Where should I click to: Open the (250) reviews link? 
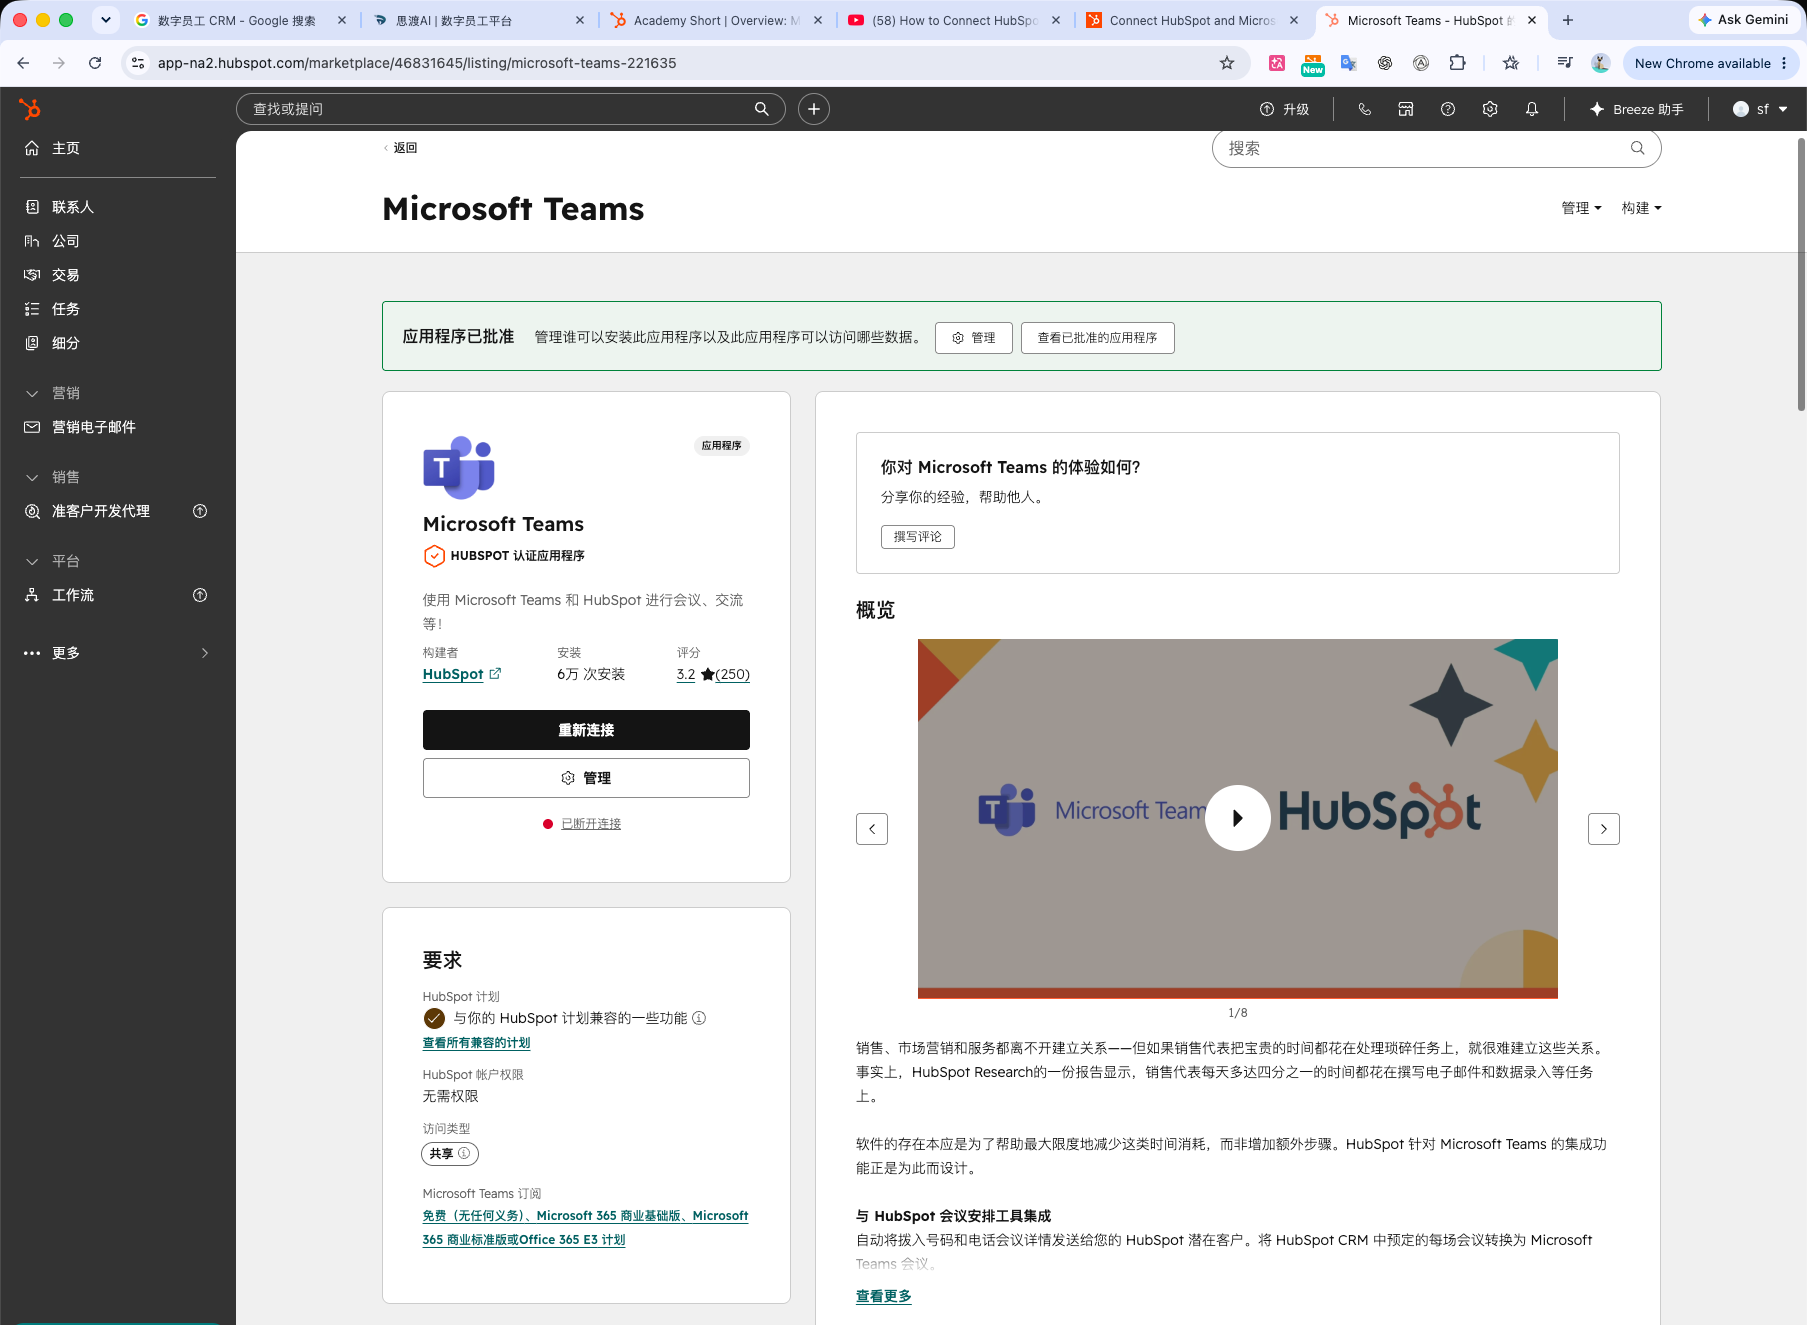732,674
